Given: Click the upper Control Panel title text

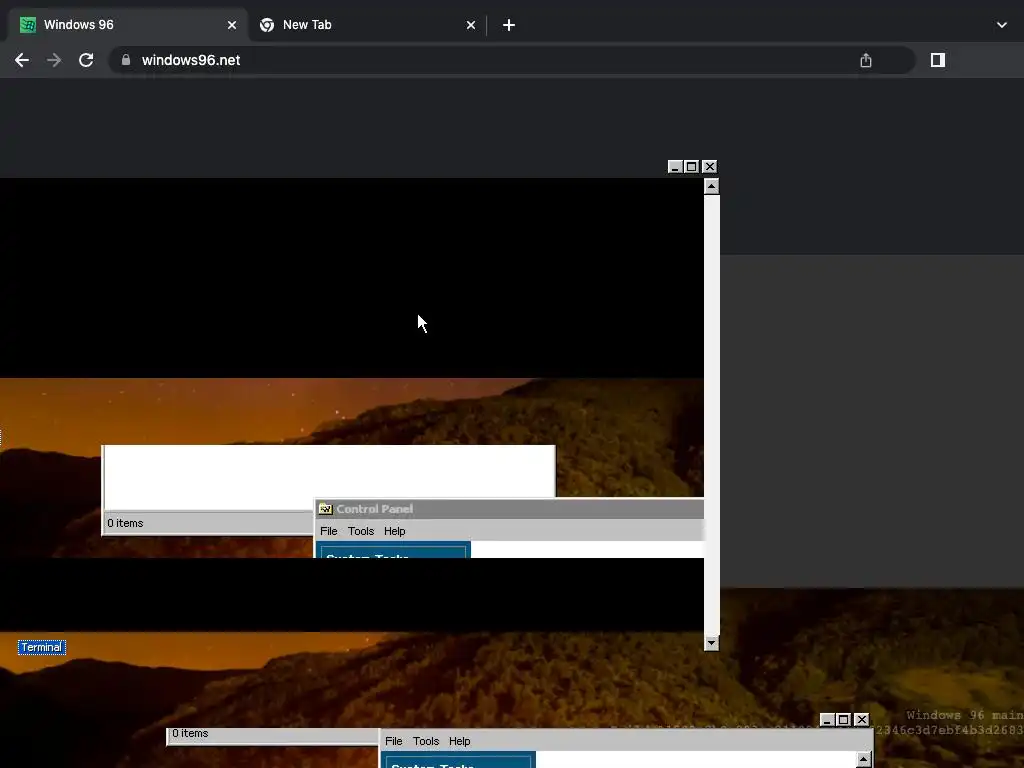Looking at the screenshot, I should pyautogui.click(x=375, y=509).
